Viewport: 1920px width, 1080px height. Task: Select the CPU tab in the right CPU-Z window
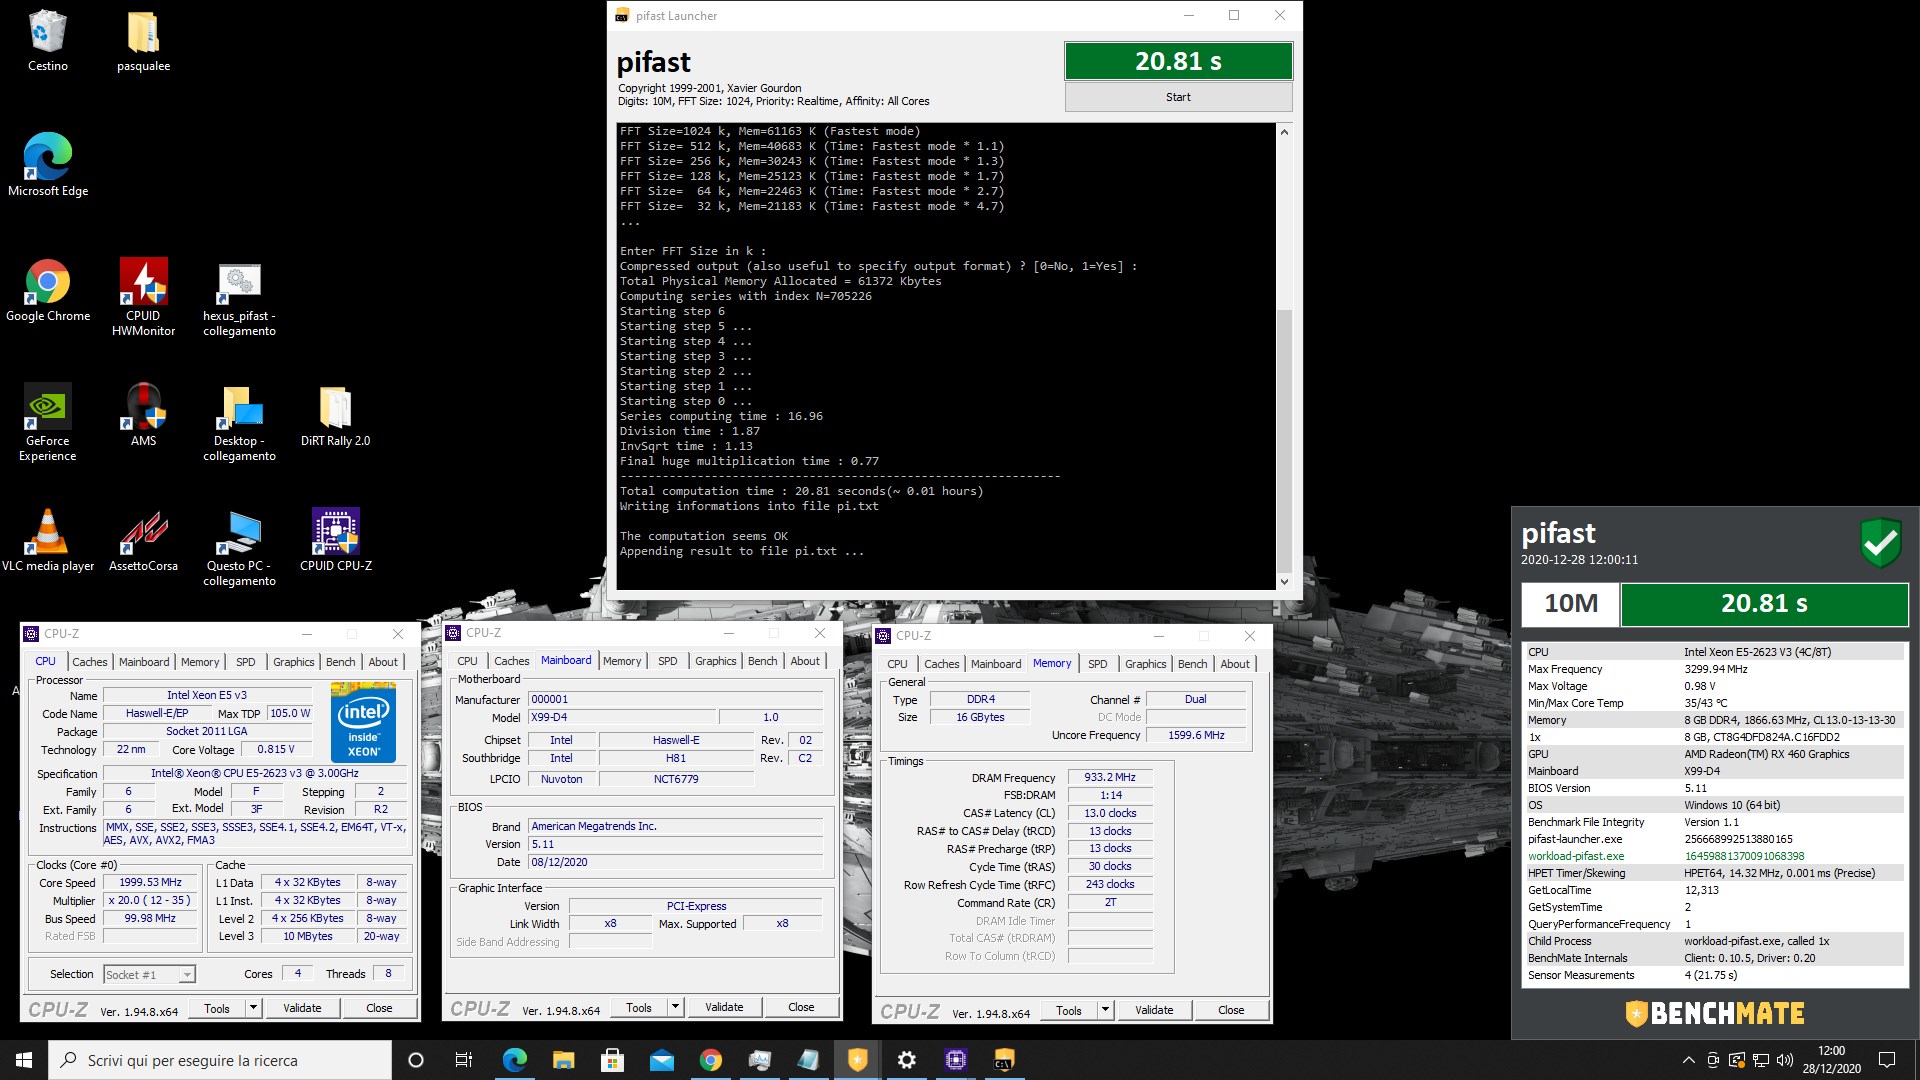coord(897,664)
